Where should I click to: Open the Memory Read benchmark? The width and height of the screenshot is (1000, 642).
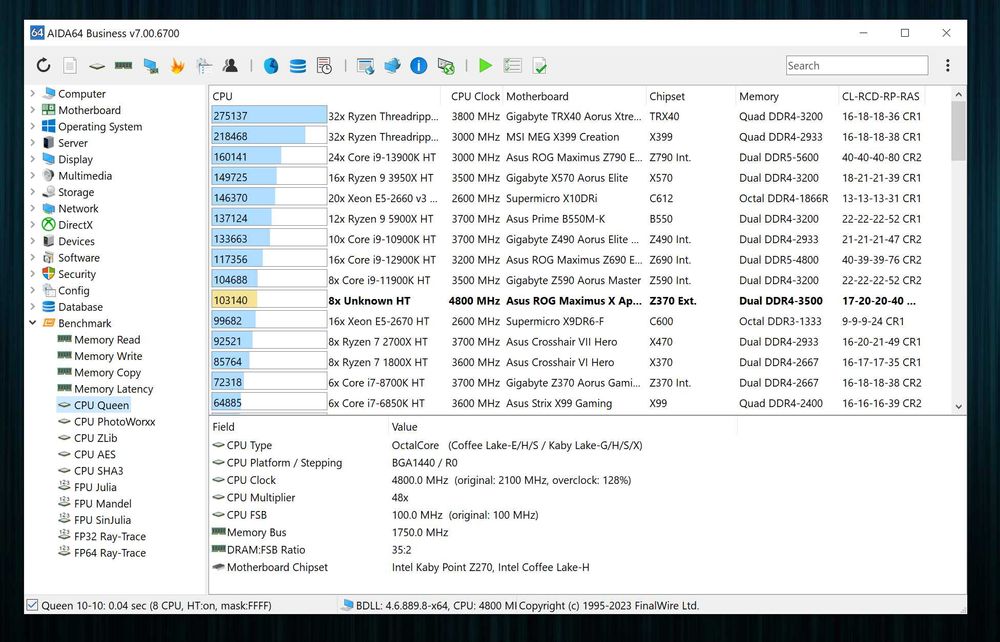coord(107,340)
